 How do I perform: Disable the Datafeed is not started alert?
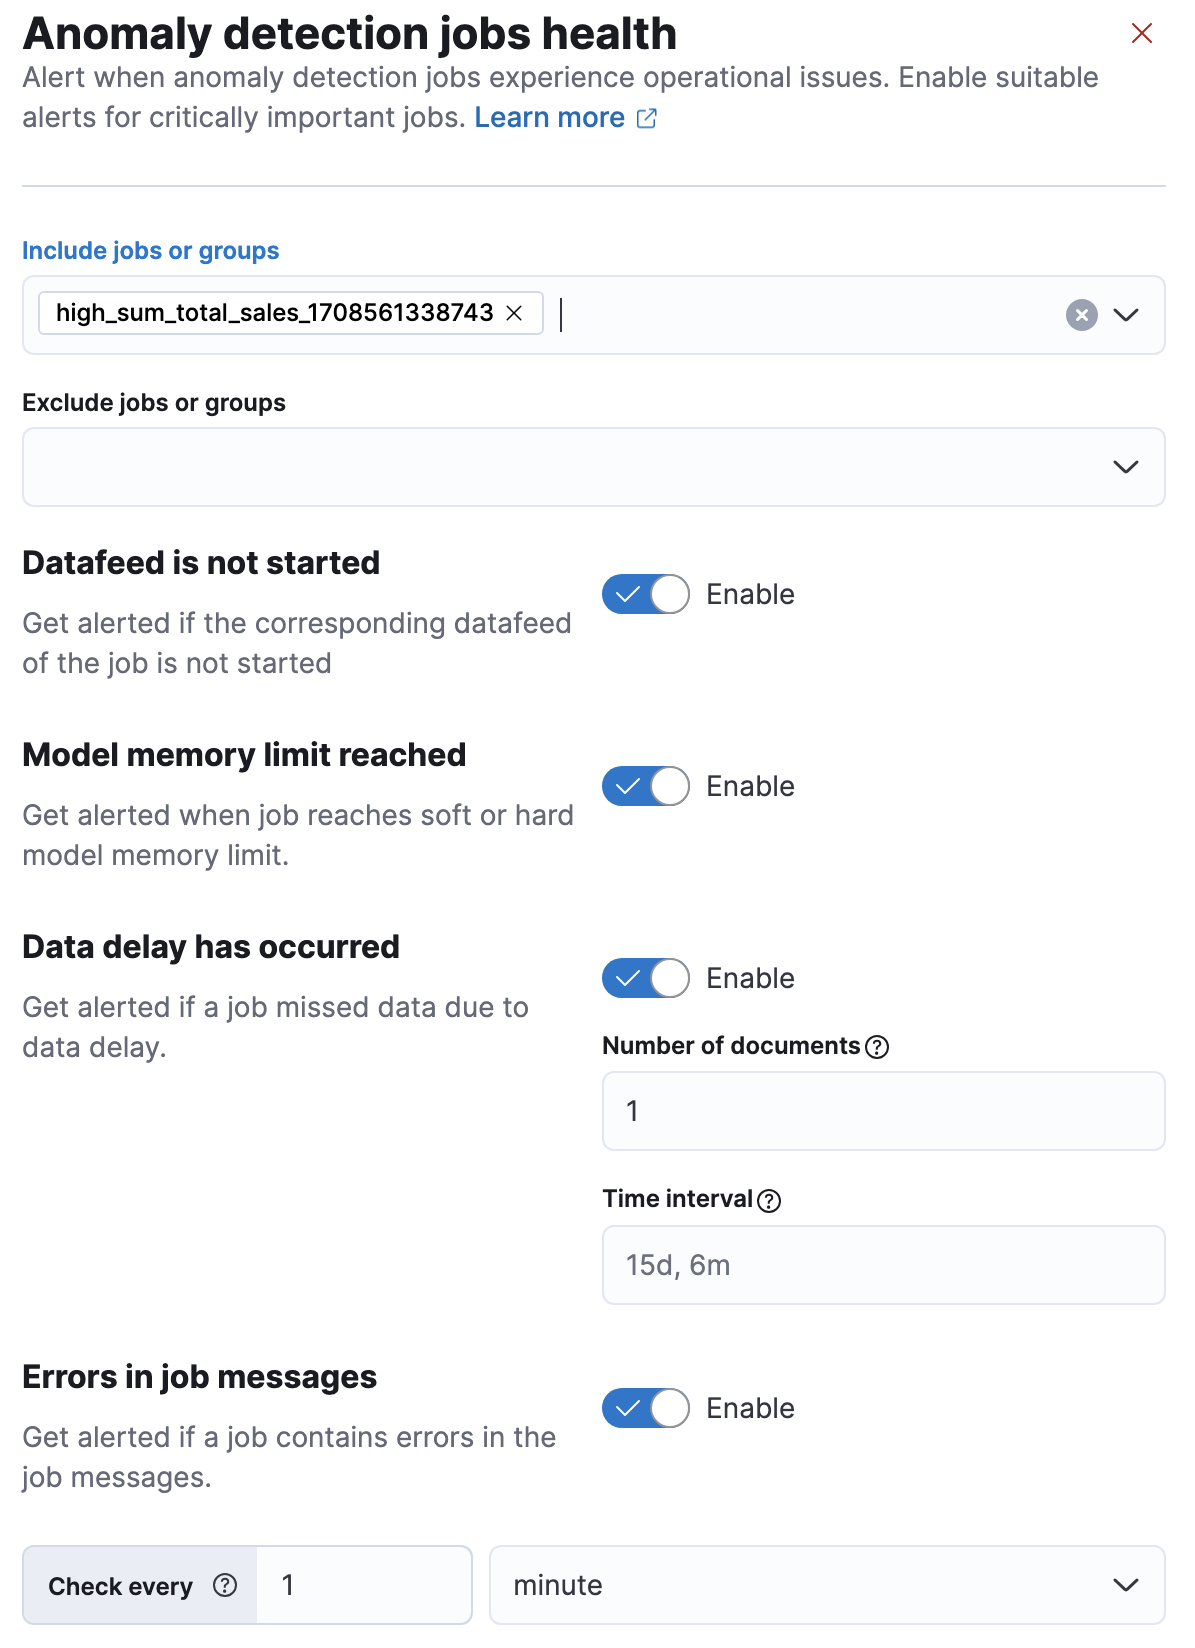(645, 593)
